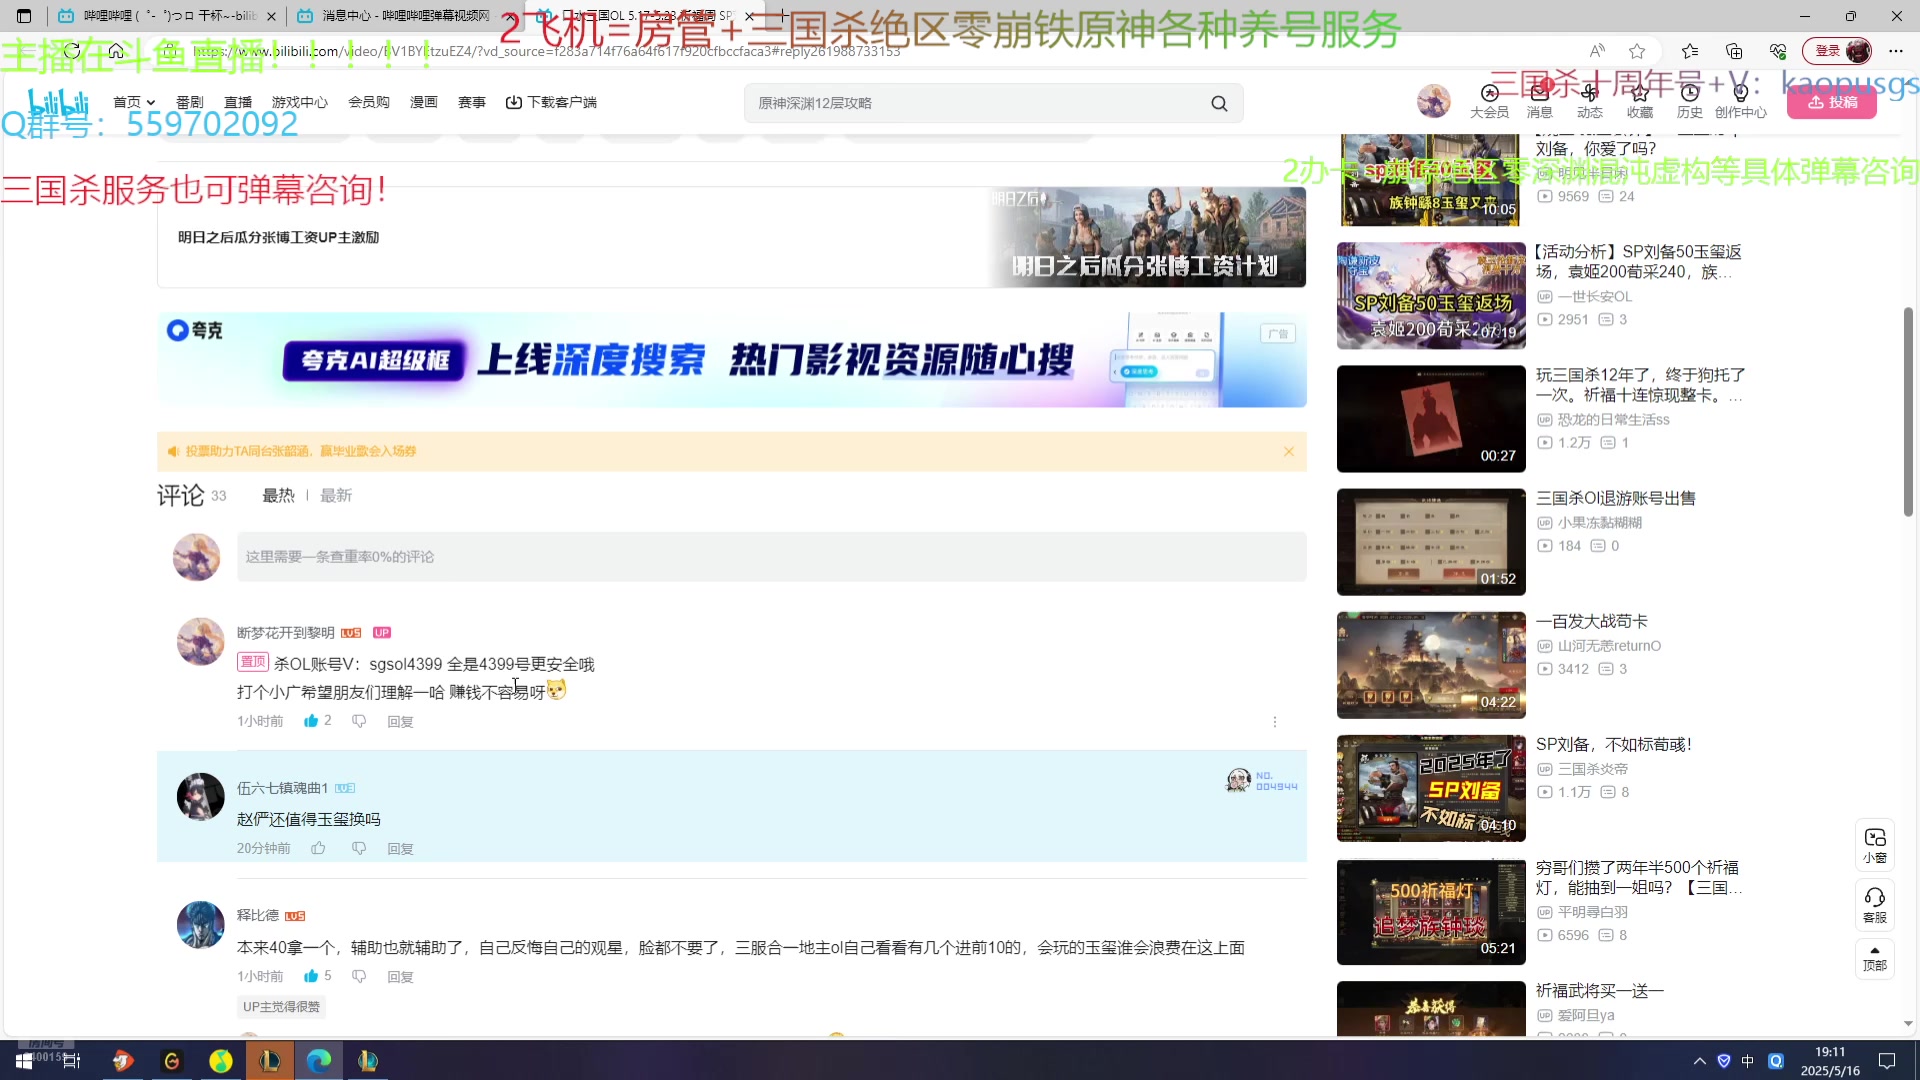This screenshot has height=1080, width=1920.
Task: Show hidden tray icons chevron
Action: tap(1700, 1061)
